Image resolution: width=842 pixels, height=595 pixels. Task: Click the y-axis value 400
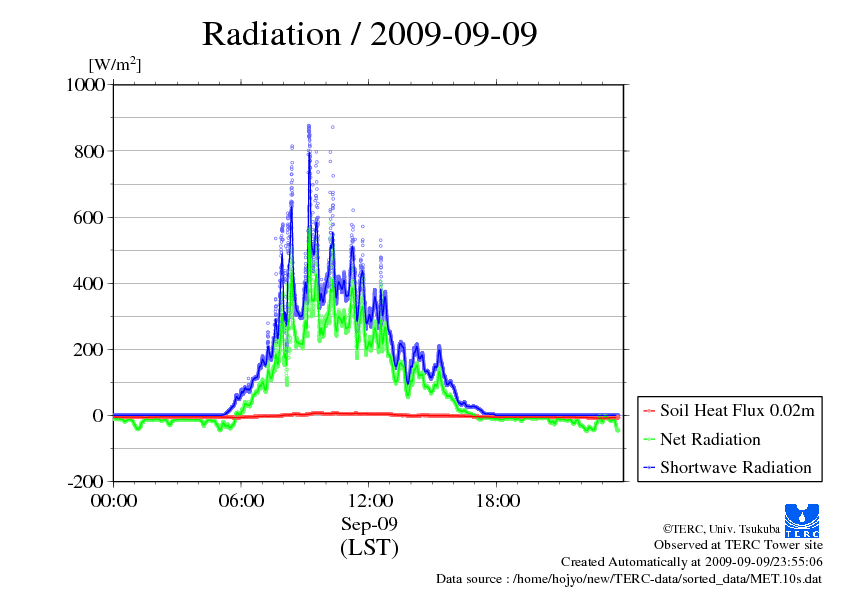tap(89, 284)
